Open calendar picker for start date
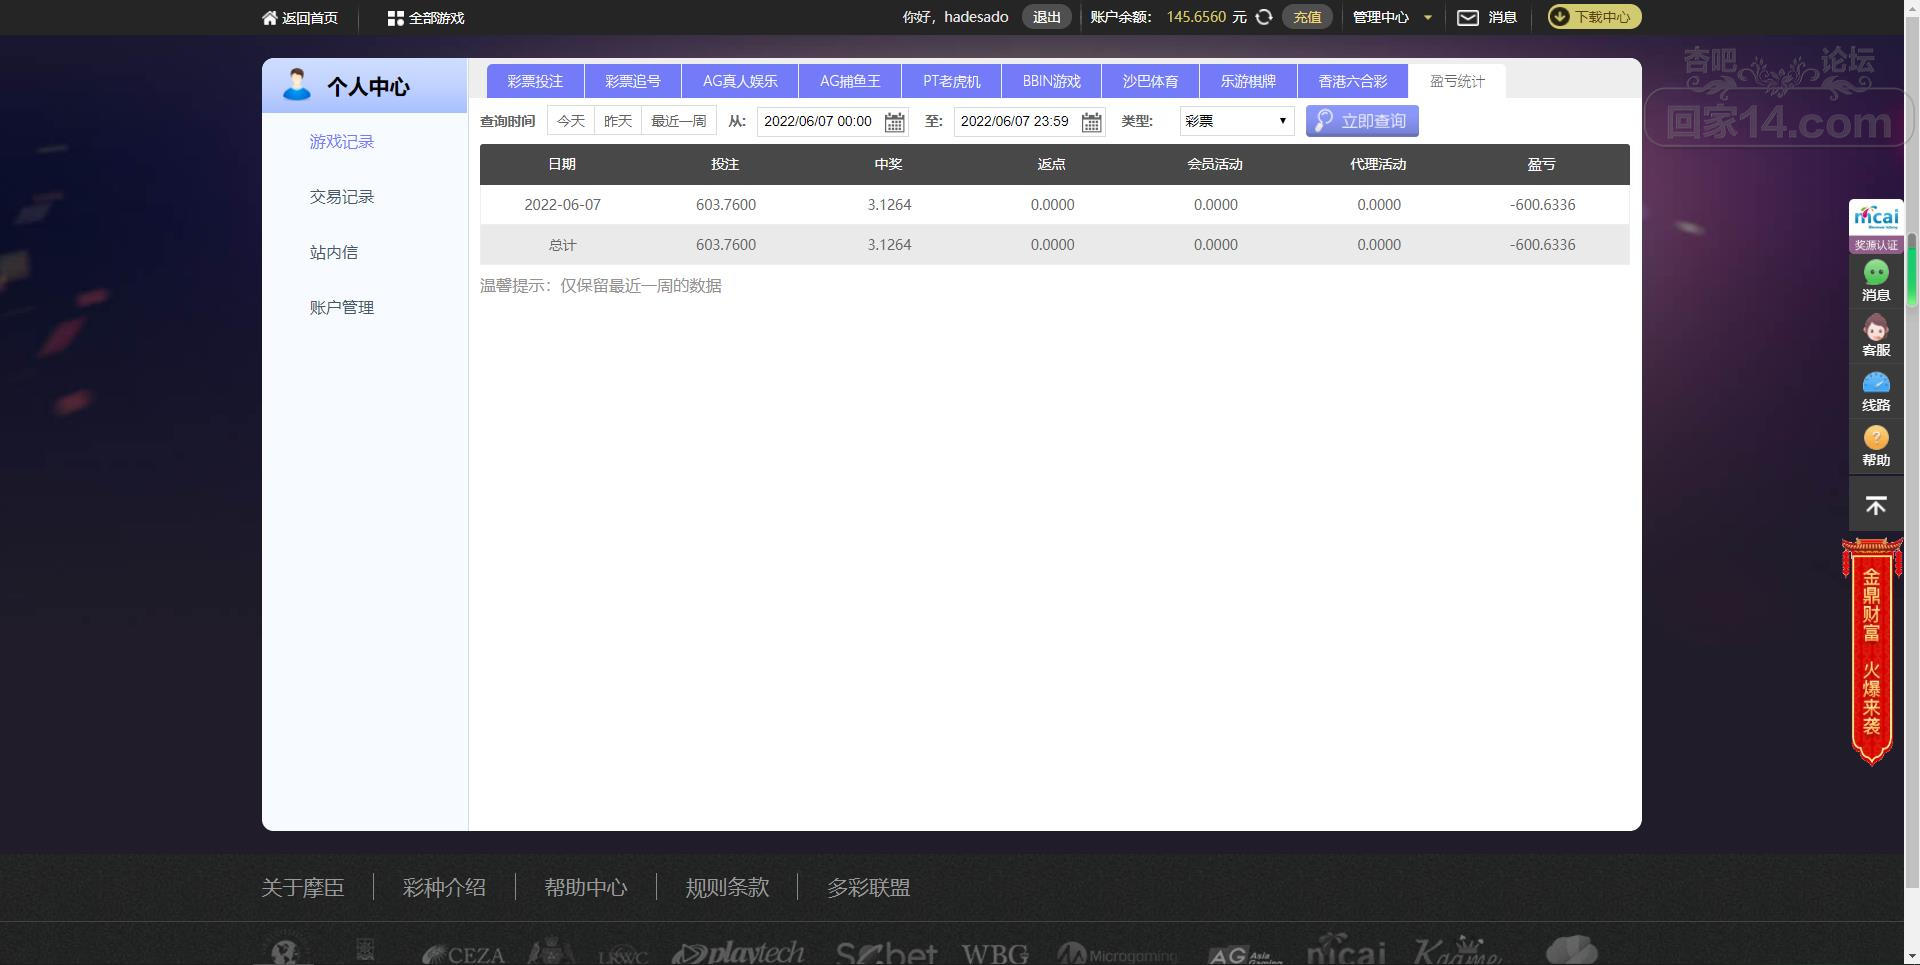 [x=895, y=122]
